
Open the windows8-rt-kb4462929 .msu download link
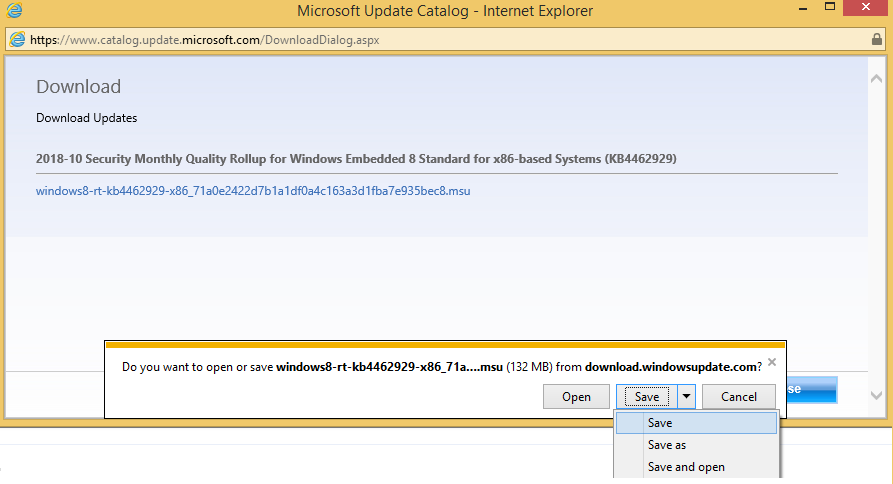point(253,191)
